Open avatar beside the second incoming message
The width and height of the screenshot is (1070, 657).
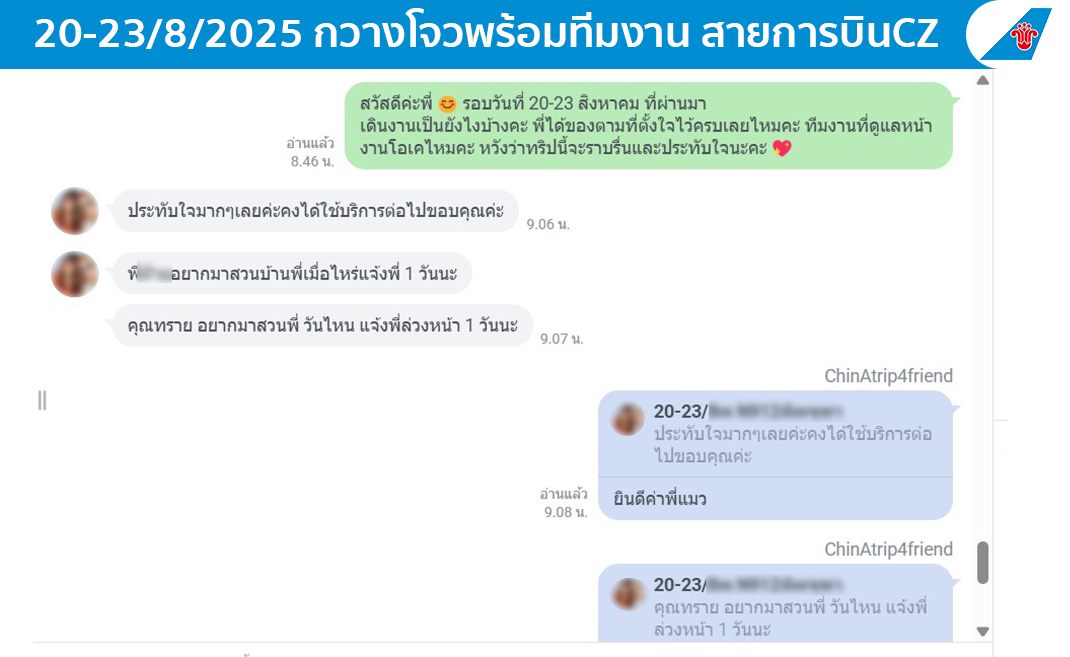click(75, 274)
